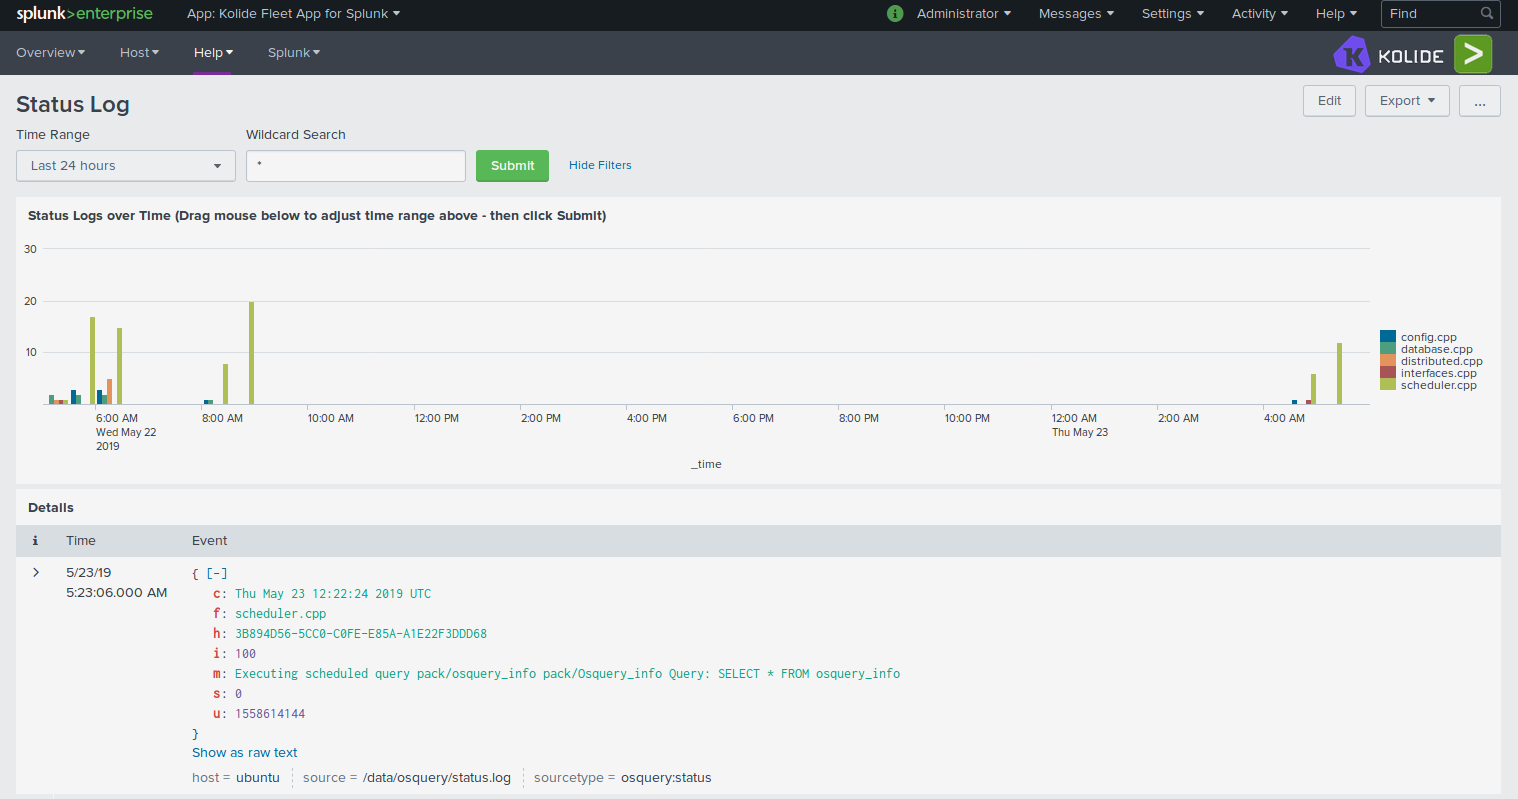
Task: Open the Activity menu
Action: click(x=1260, y=14)
